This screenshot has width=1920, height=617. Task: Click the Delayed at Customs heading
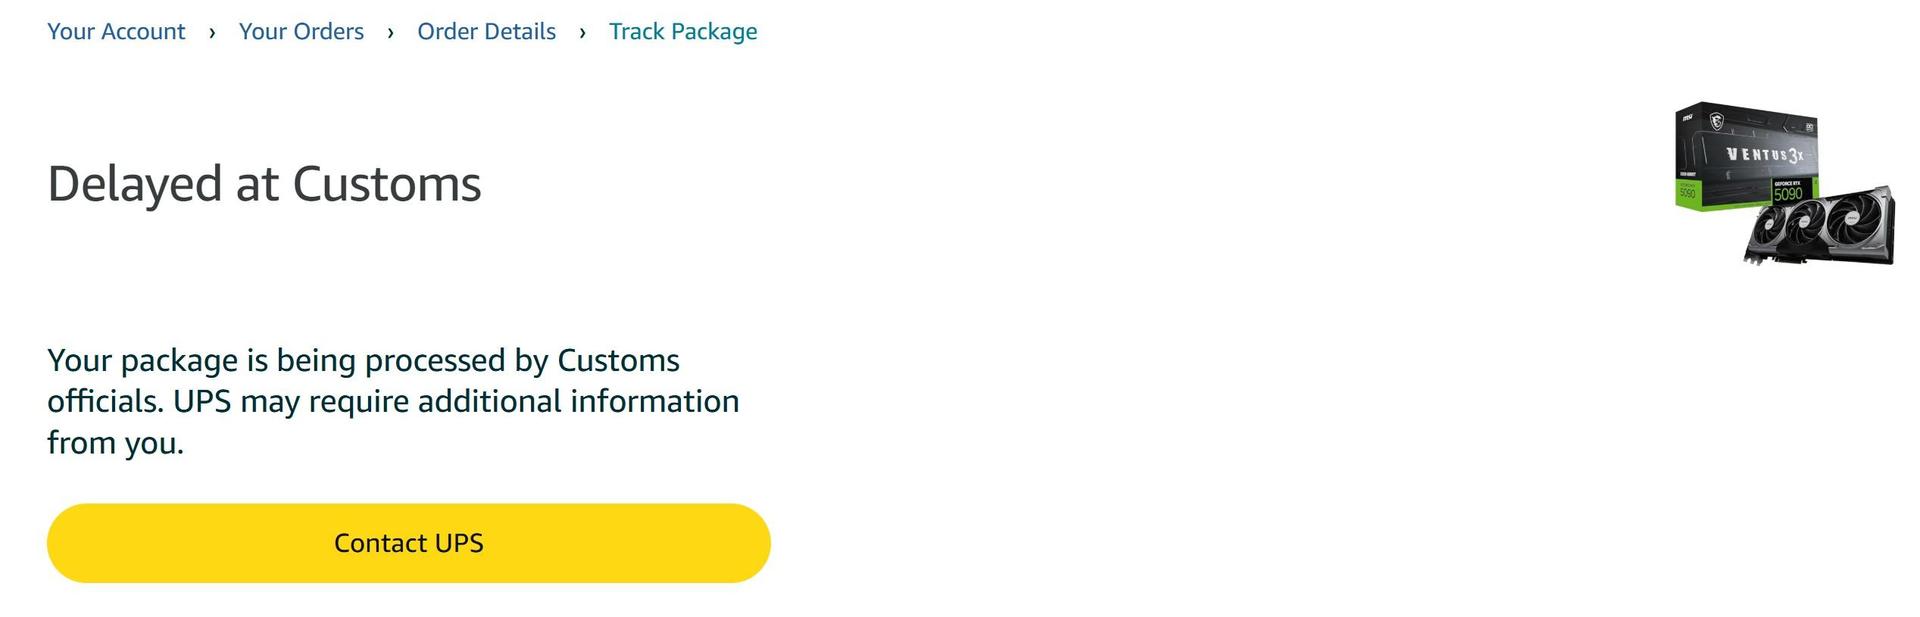[x=264, y=184]
